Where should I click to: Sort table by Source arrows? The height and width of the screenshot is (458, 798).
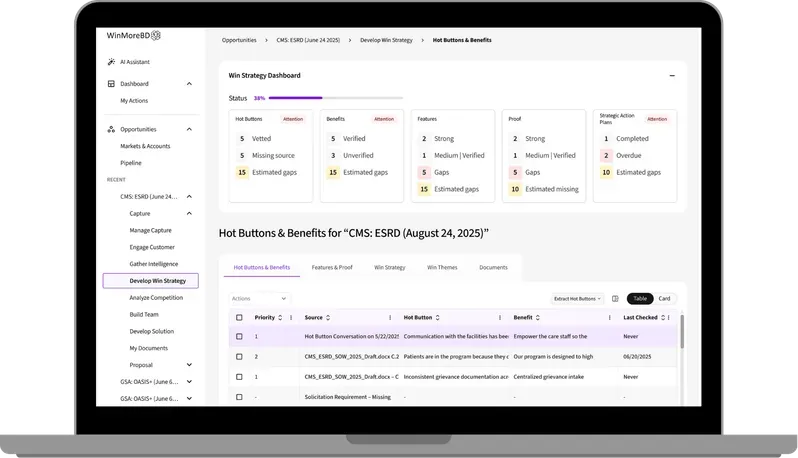click(328, 318)
